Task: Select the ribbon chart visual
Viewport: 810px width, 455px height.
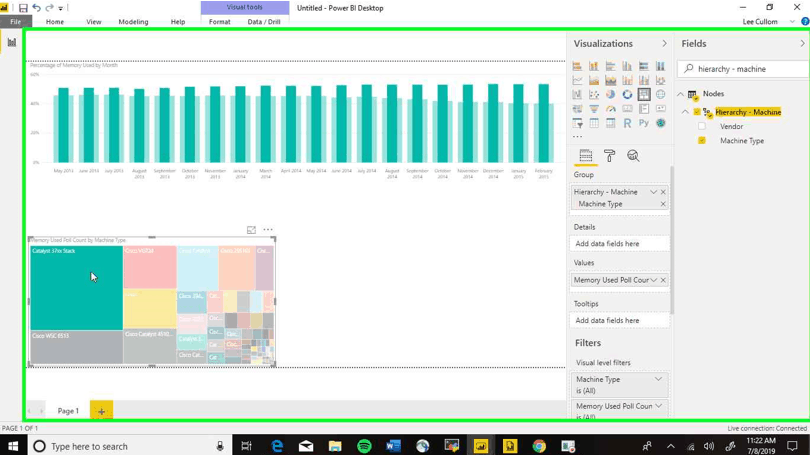Action: 660,80
